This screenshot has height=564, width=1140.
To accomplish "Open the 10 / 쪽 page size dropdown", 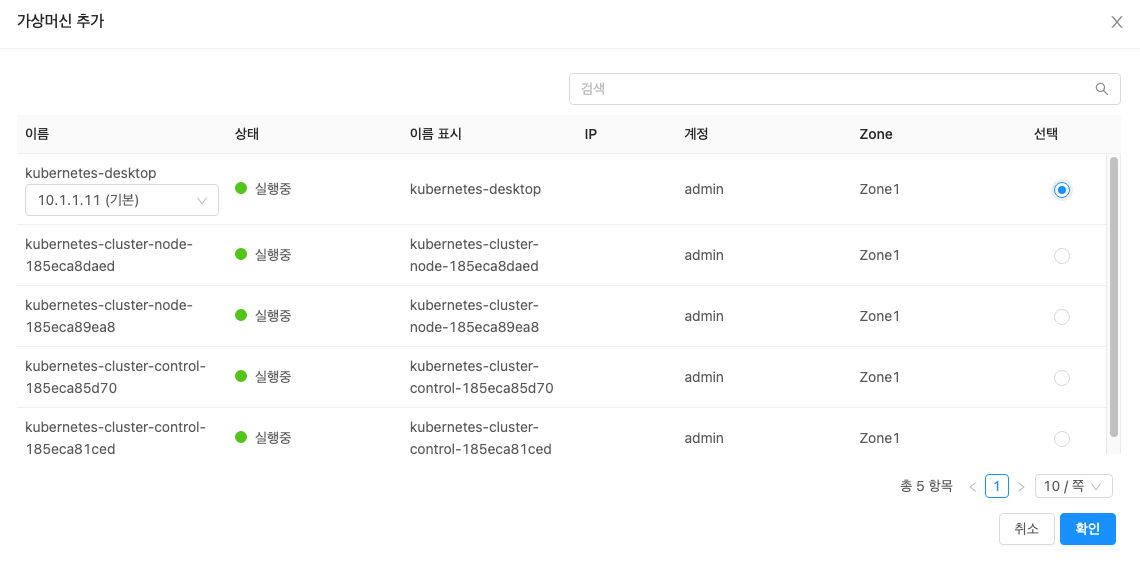I will pyautogui.click(x=1073, y=486).
